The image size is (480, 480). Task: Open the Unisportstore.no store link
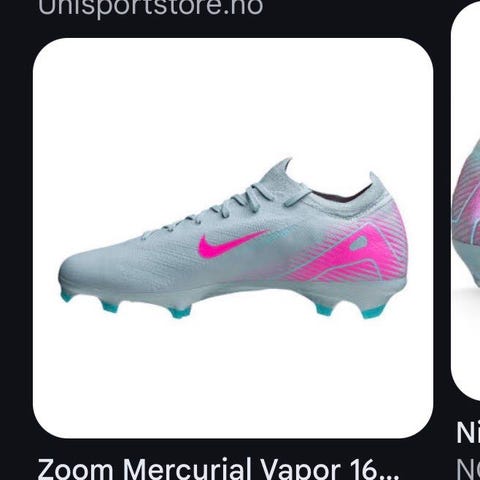[x=150, y=6]
